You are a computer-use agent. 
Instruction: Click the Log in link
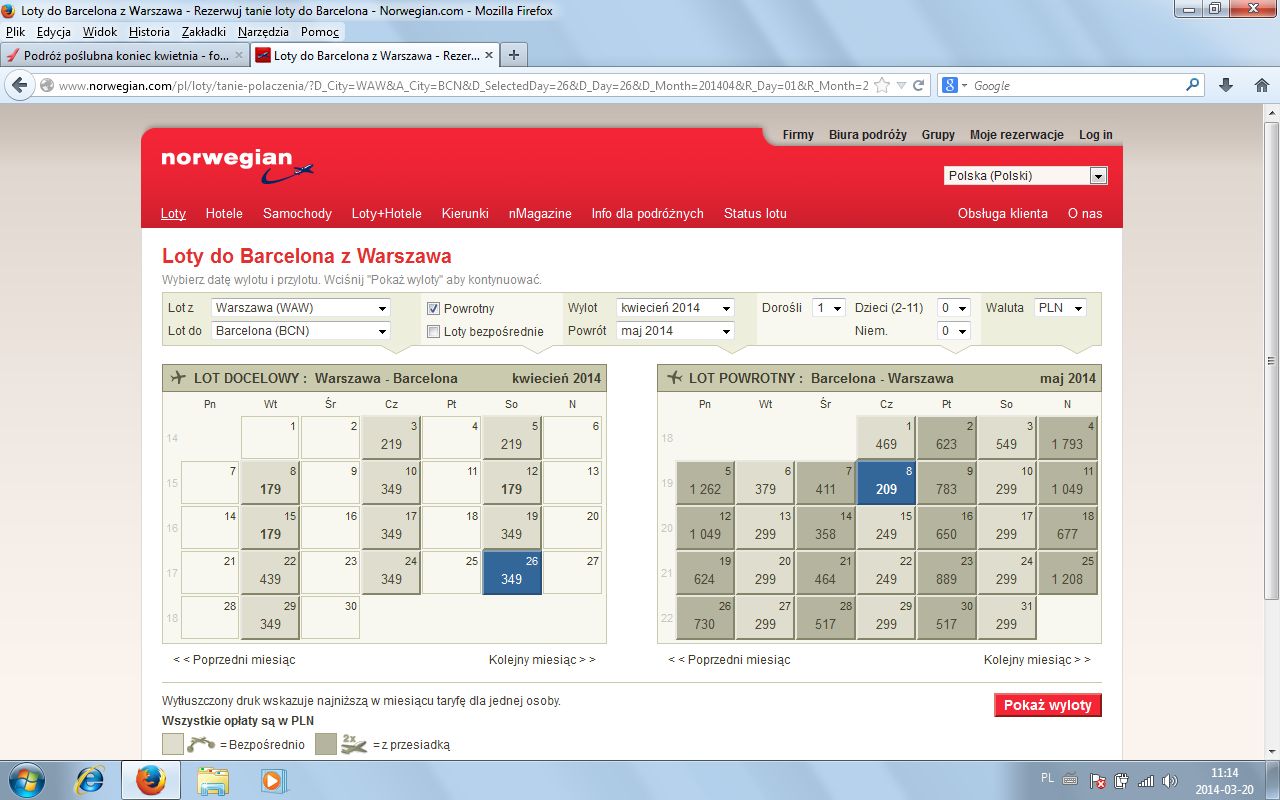1096,135
